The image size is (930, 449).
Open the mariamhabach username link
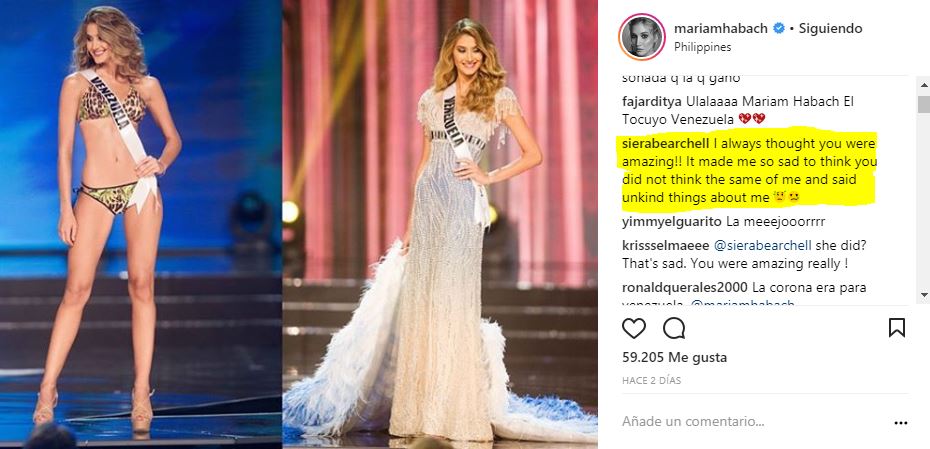point(721,28)
